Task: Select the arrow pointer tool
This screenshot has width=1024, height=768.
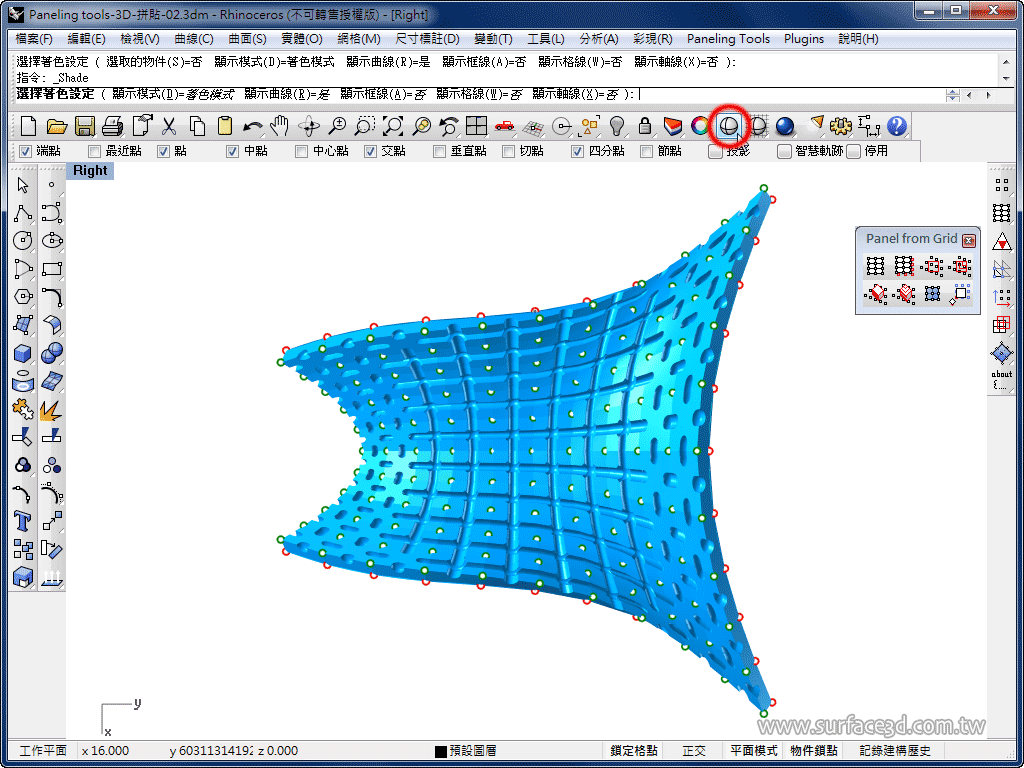Action: (23, 185)
